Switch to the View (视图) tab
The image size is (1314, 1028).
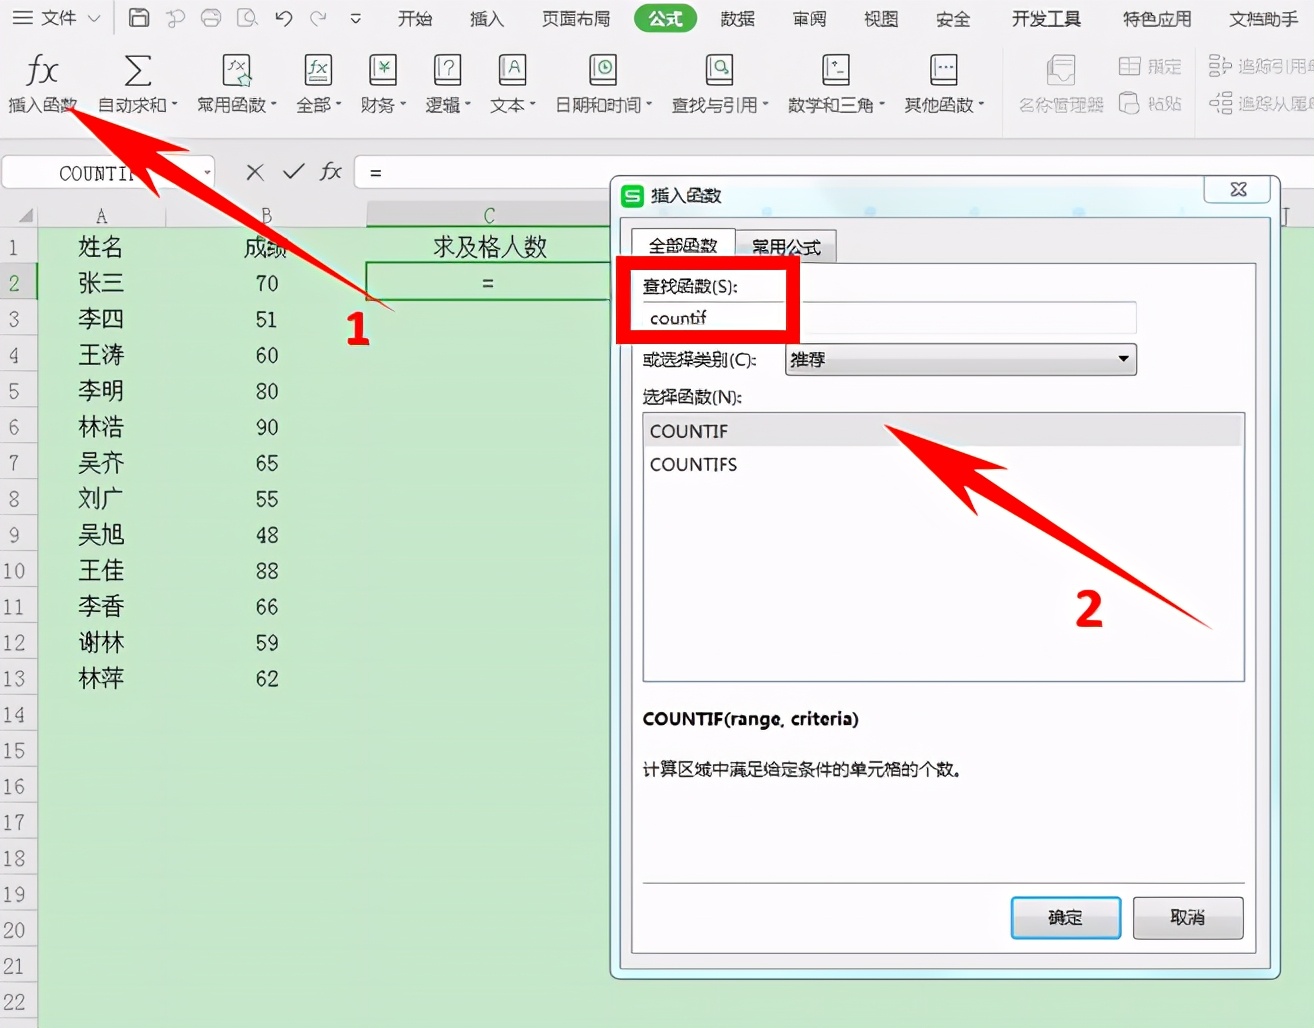click(881, 18)
